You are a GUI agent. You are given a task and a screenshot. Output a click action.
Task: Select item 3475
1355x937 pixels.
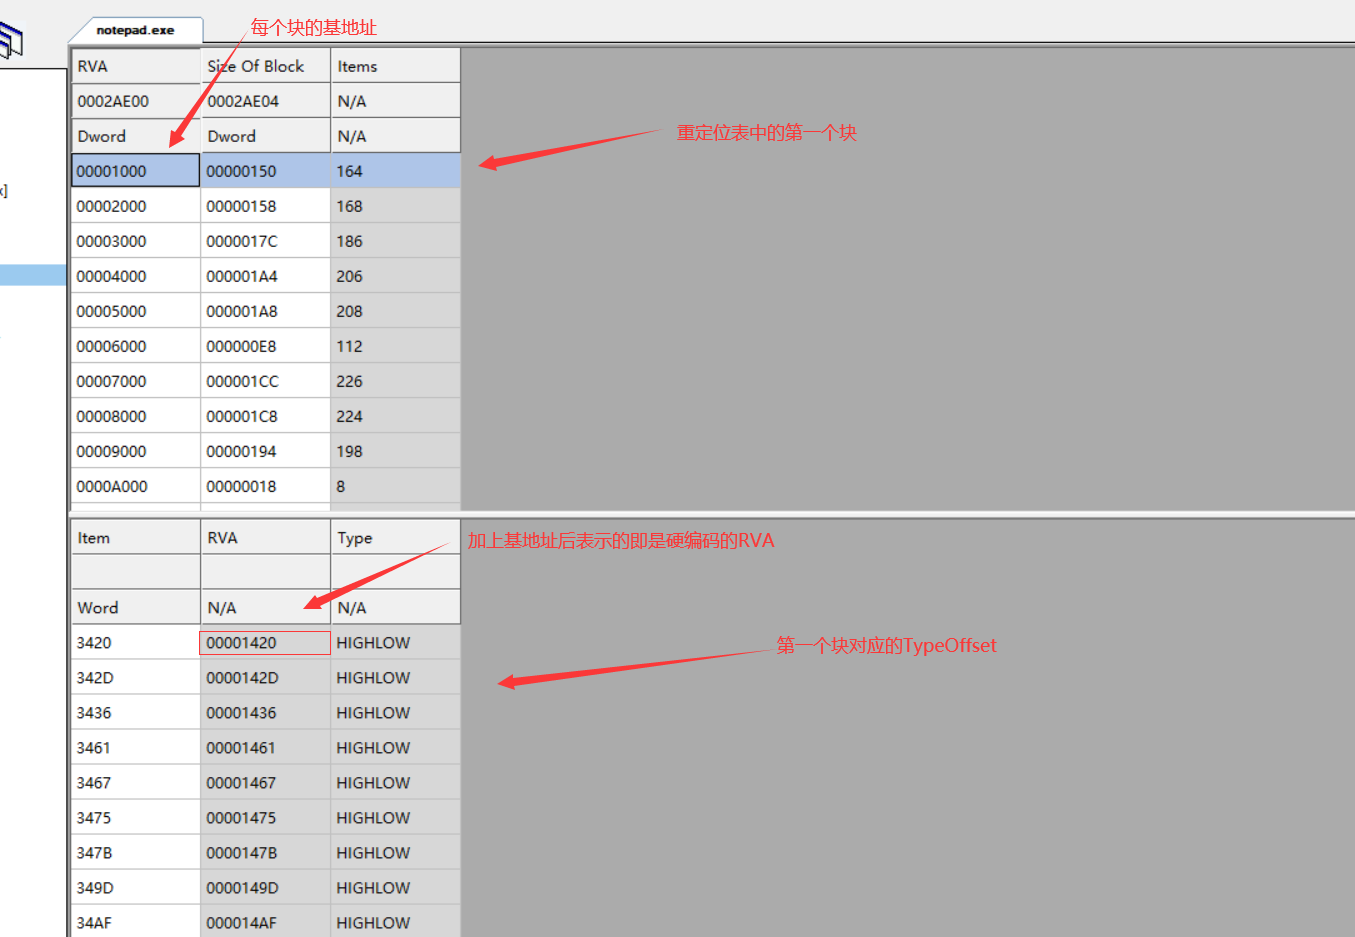136,817
